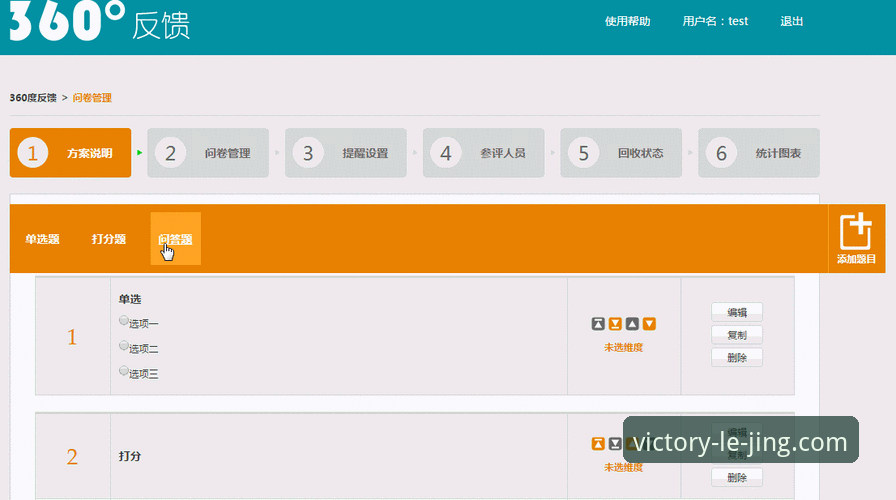
Task: Move question 1 up one position
Action: [x=632, y=324]
